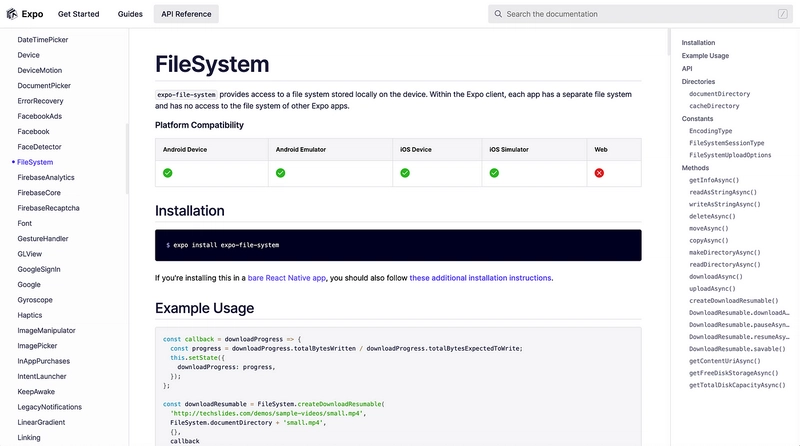Open the Guides tab
The image size is (800, 446).
pyautogui.click(x=130, y=14)
